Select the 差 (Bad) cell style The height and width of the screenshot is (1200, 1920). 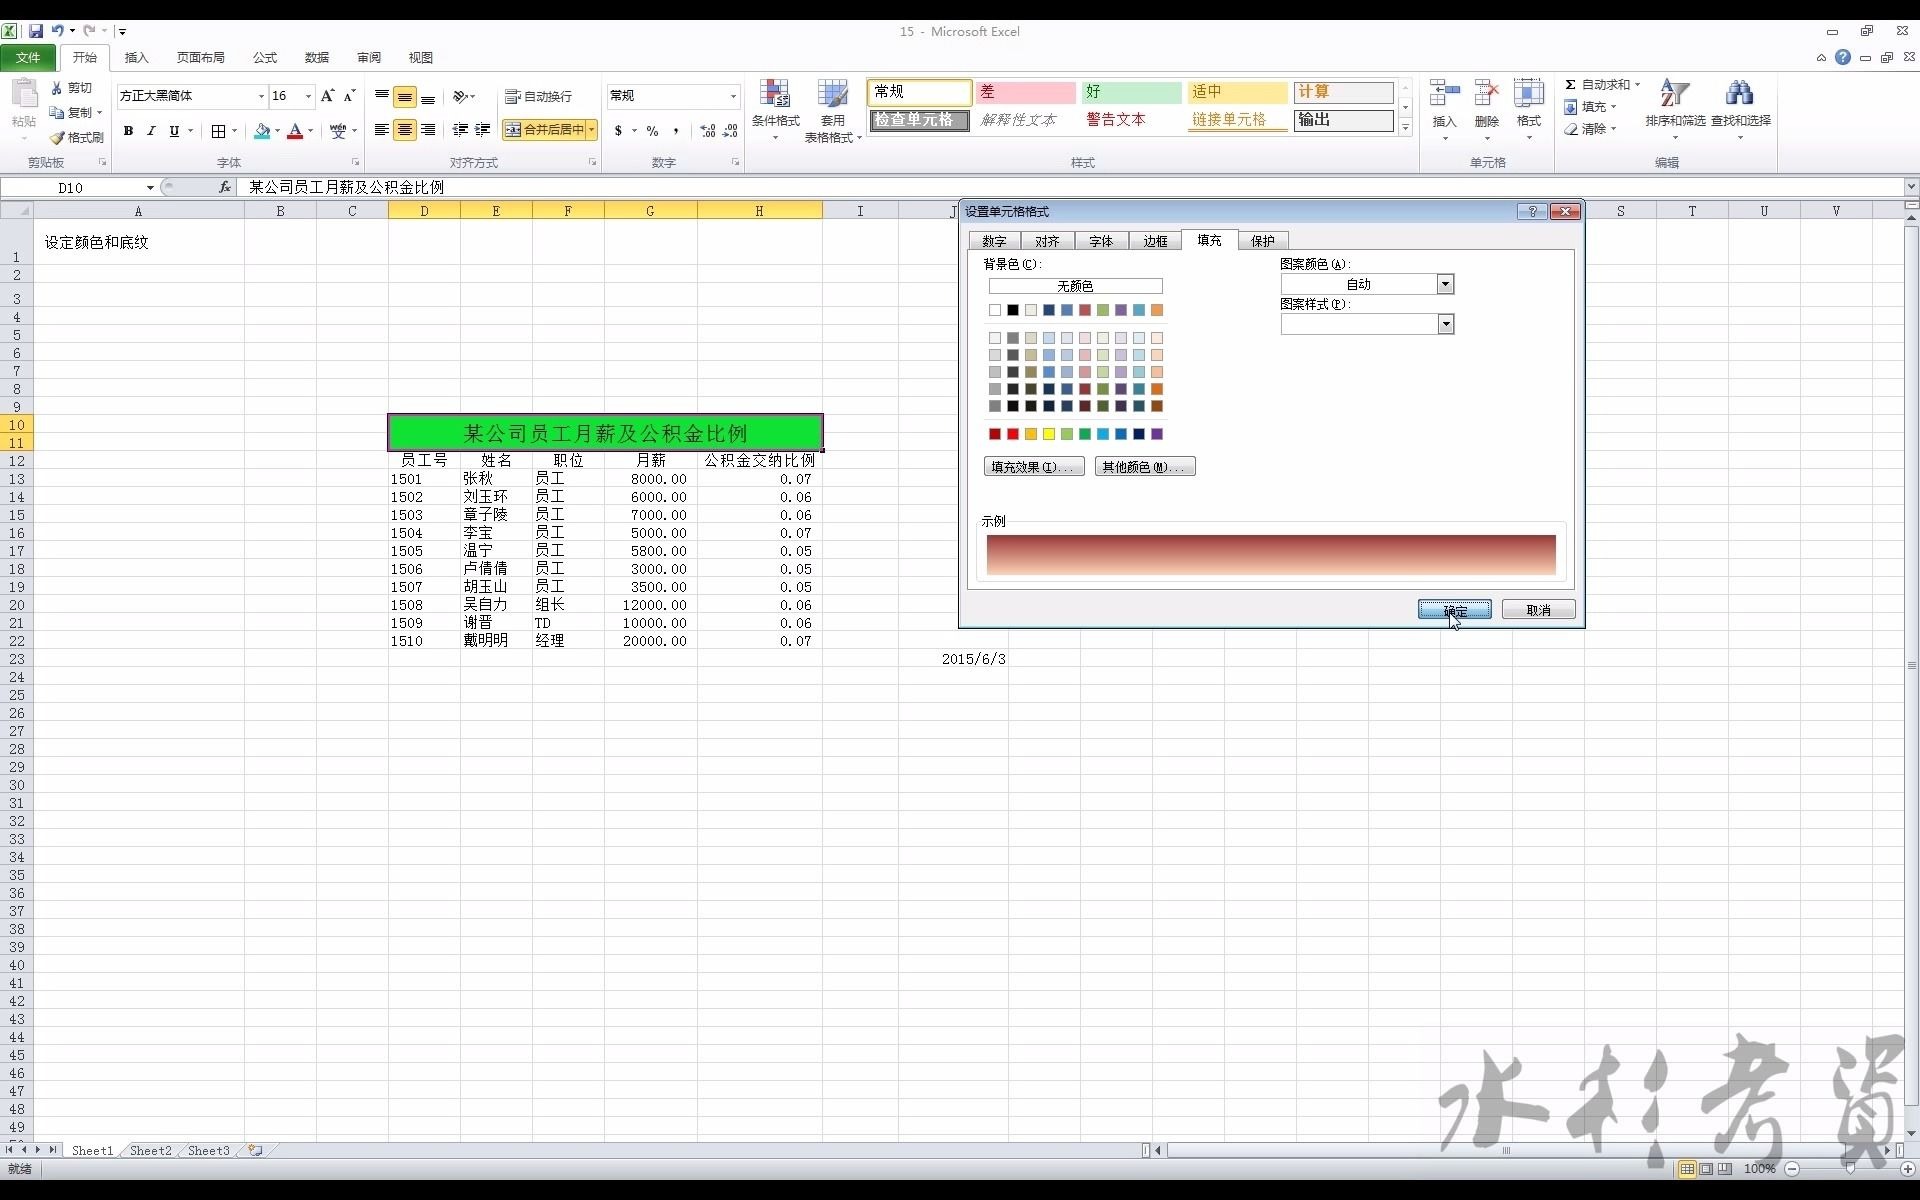coord(1025,92)
